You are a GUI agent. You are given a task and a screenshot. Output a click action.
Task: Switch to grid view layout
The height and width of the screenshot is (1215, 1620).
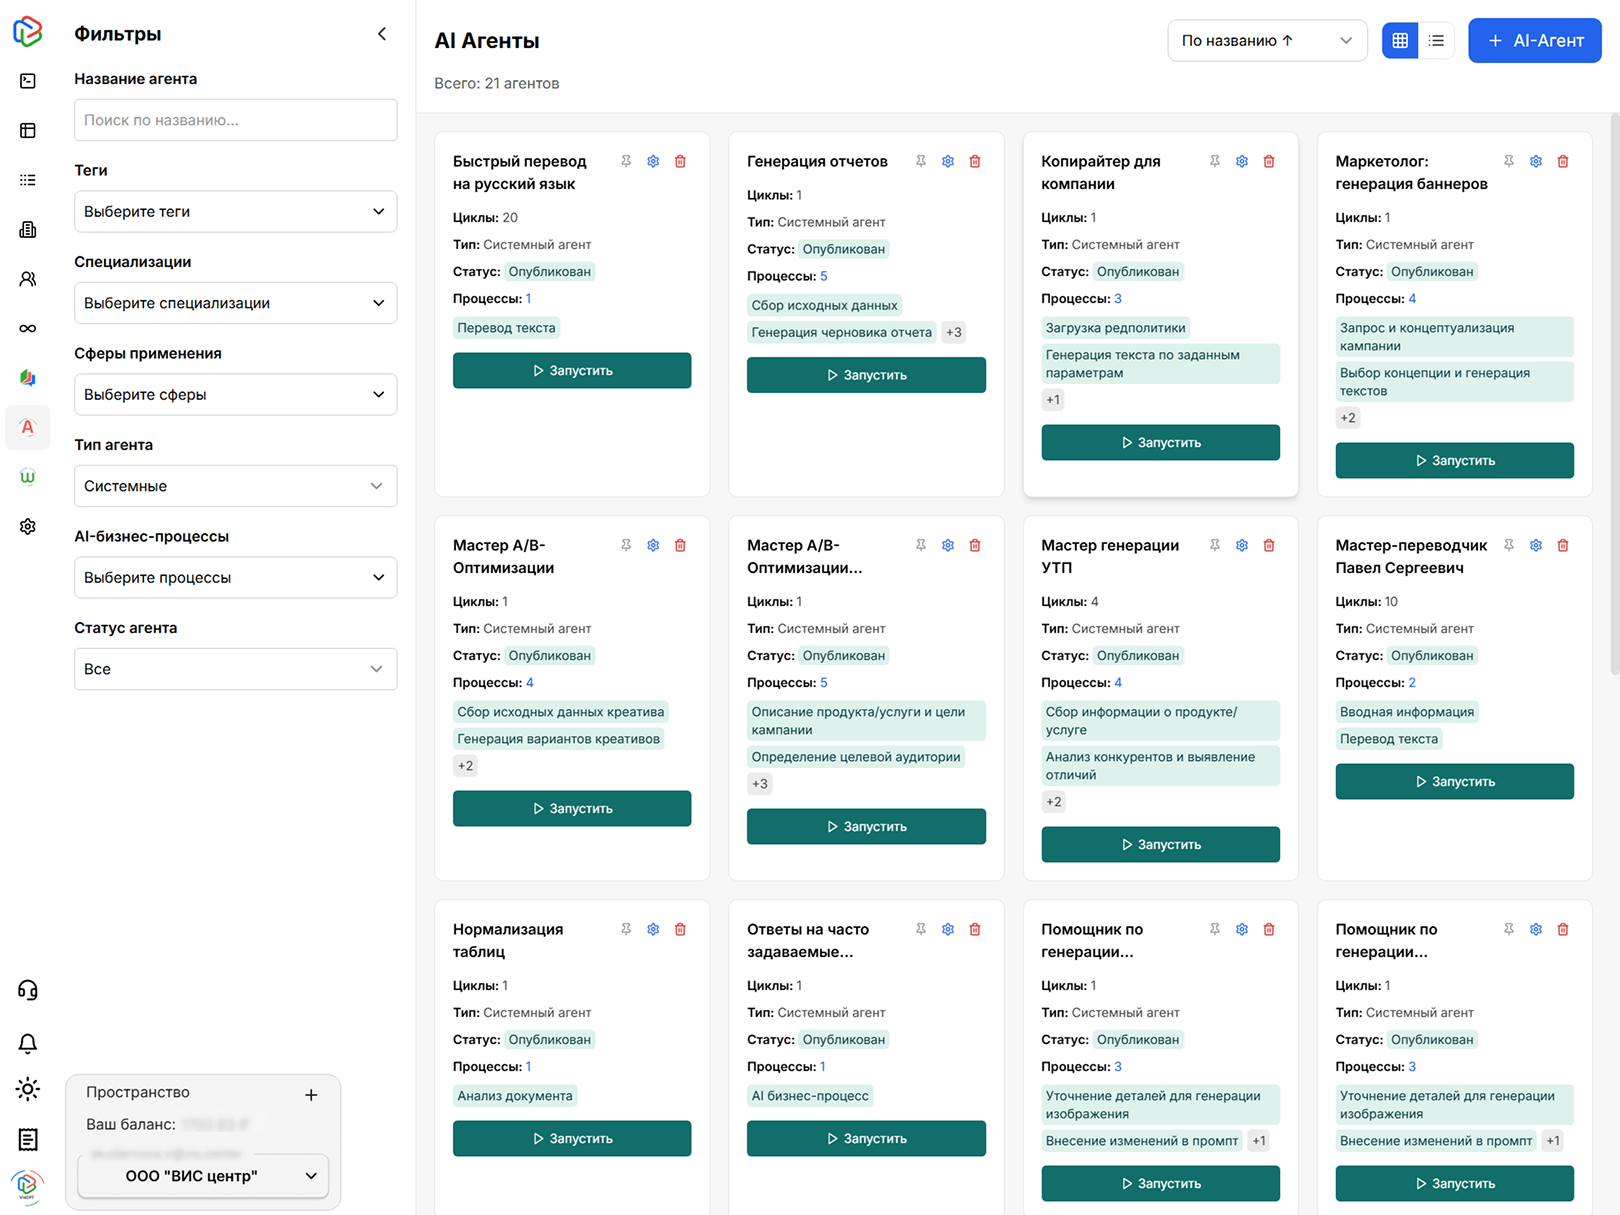click(1400, 41)
